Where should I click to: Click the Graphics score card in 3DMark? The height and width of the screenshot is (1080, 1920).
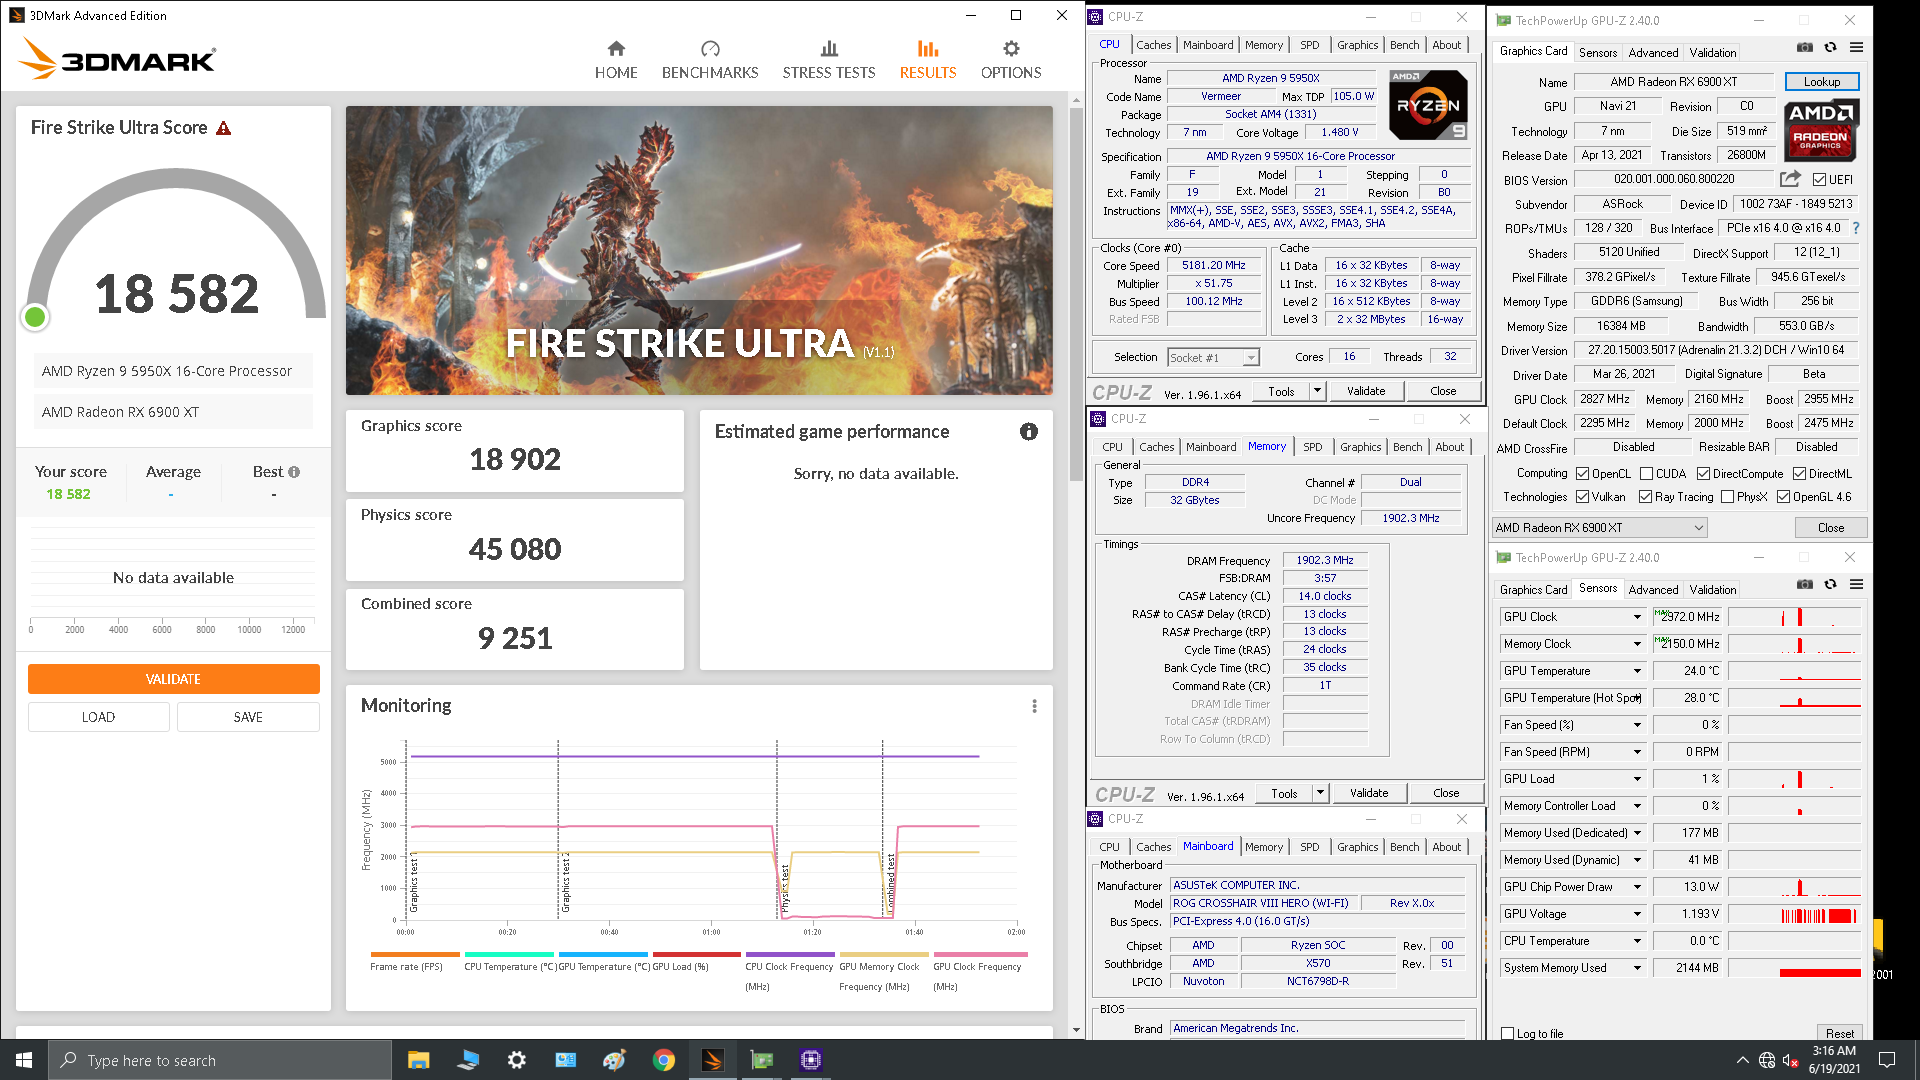coord(515,450)
